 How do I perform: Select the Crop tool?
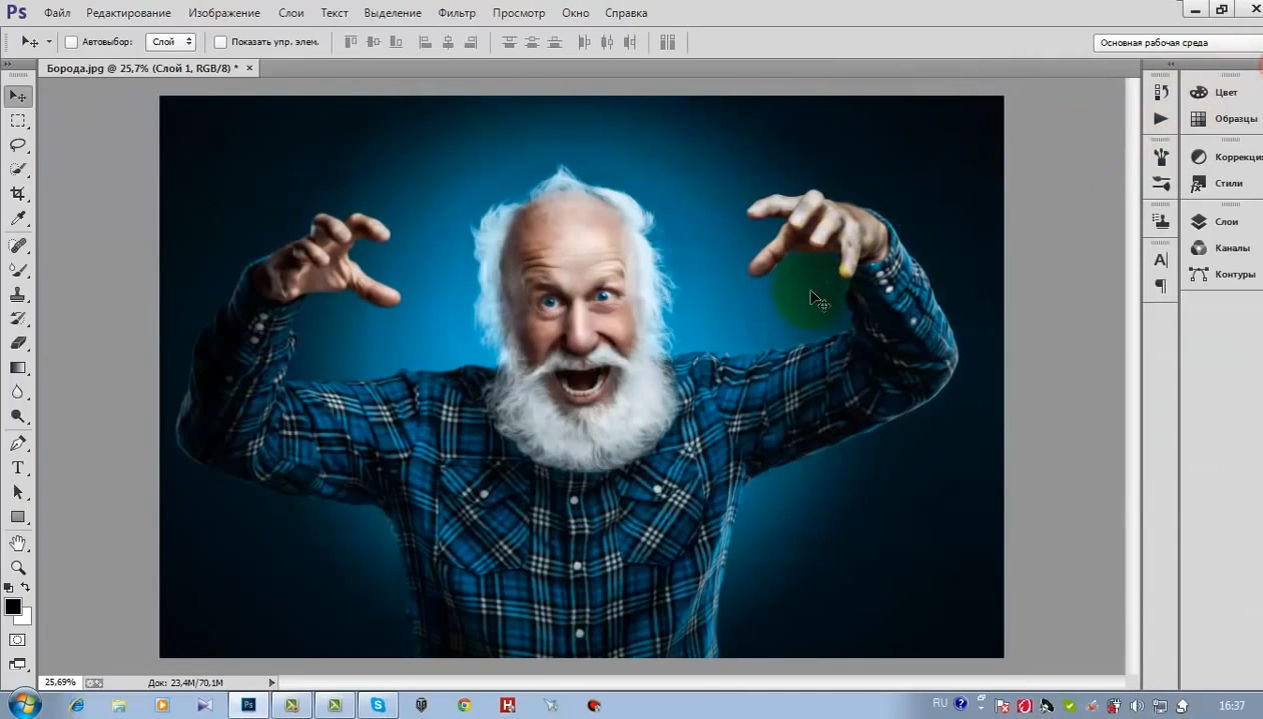(18, 194)
